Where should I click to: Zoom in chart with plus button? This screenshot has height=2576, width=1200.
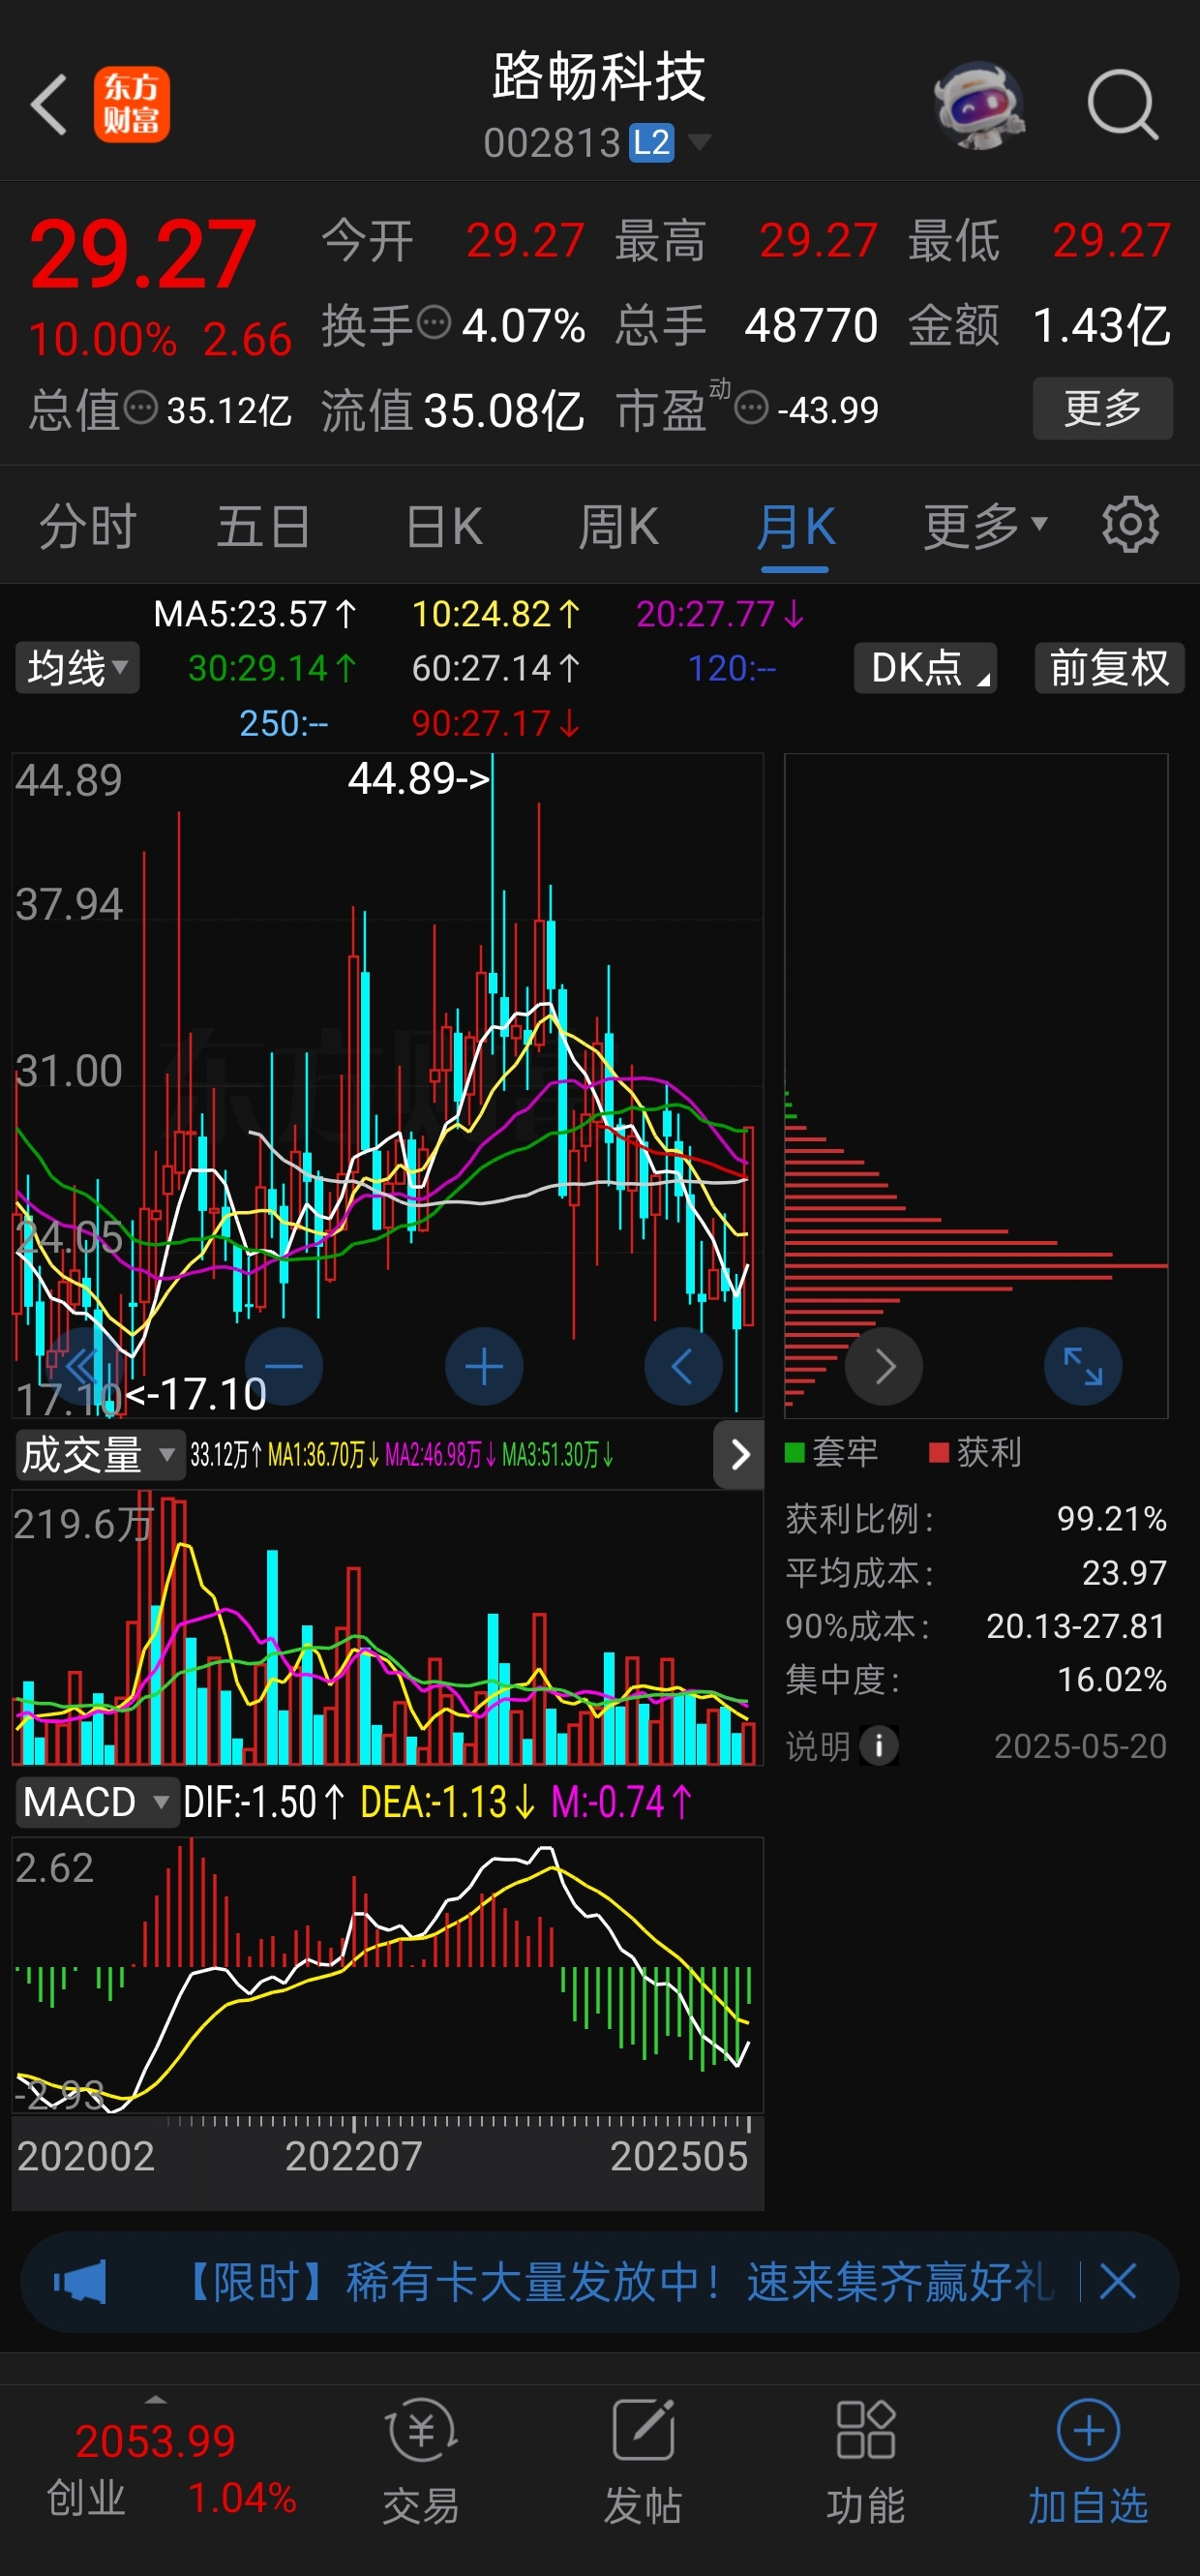coord(484,1366)
